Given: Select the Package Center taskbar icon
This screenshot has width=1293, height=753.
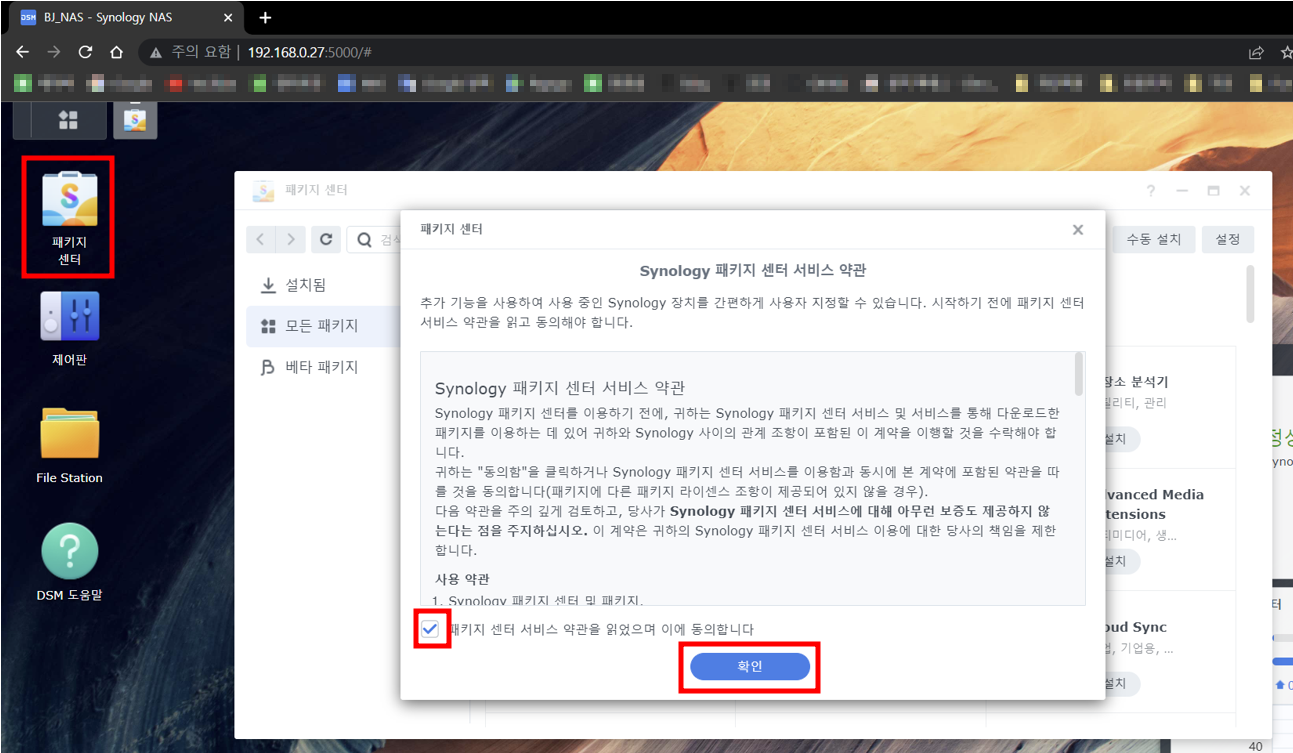Looking at the screenshot, I should [135, 121].
